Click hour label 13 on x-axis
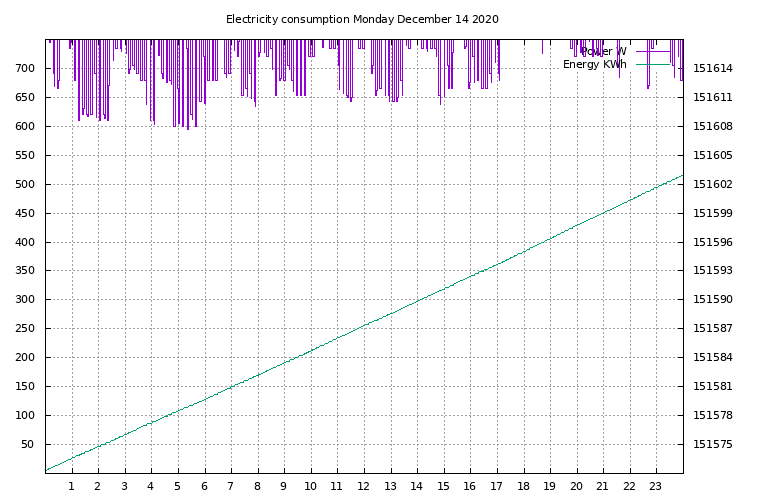768x500 pixels. (390, 486)
